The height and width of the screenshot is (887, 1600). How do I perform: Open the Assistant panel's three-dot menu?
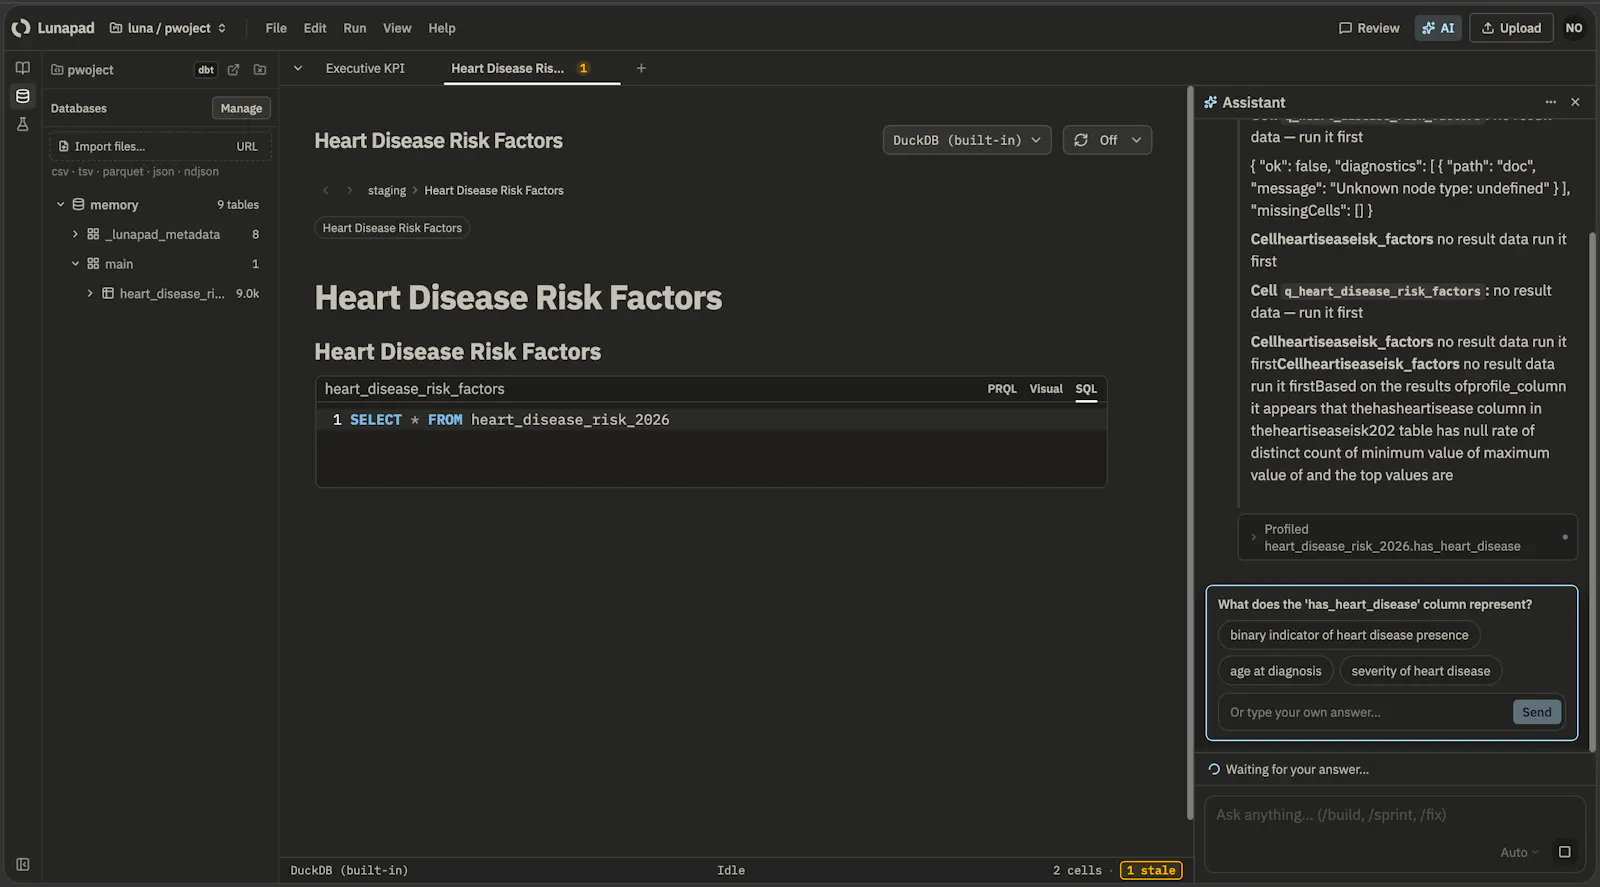(x=1550, y=102)
